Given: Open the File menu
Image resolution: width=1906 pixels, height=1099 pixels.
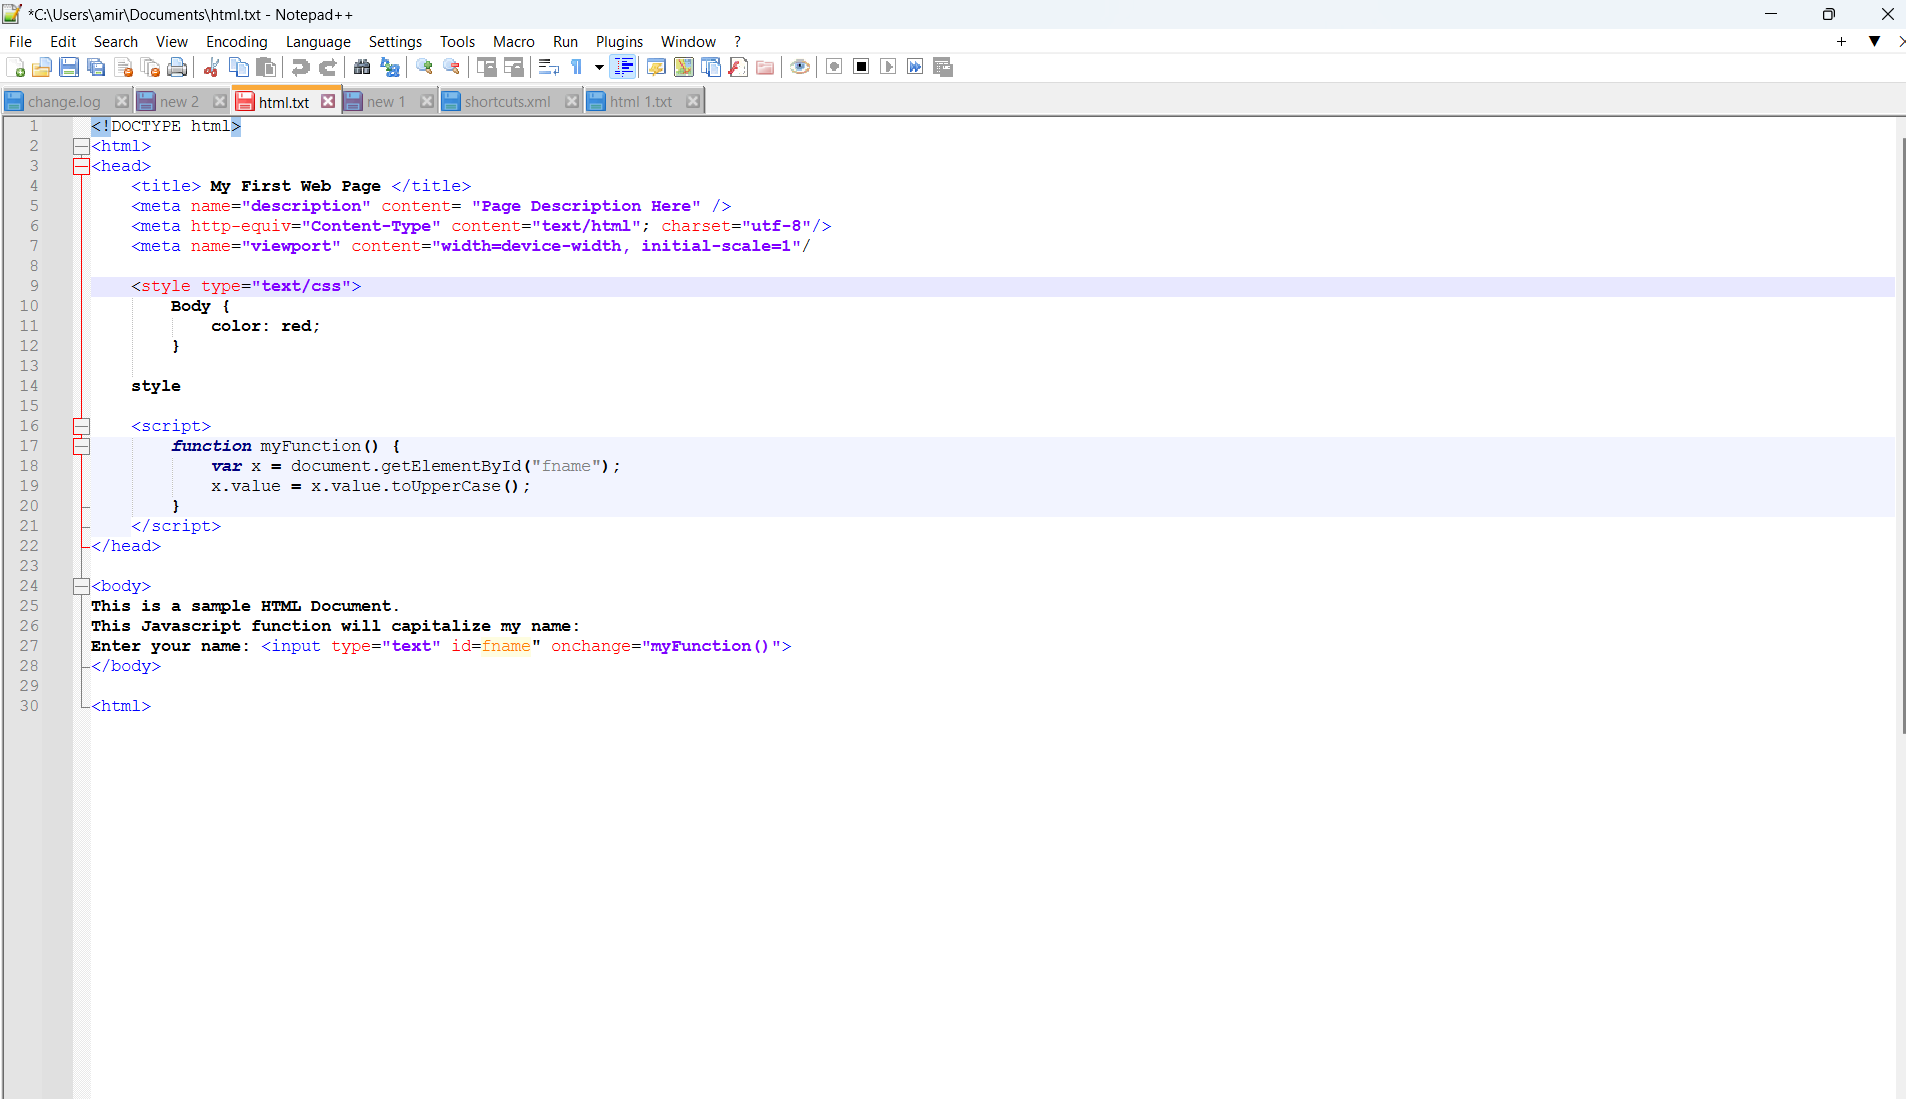Looking at the screenshot, I should pos(20,41).
